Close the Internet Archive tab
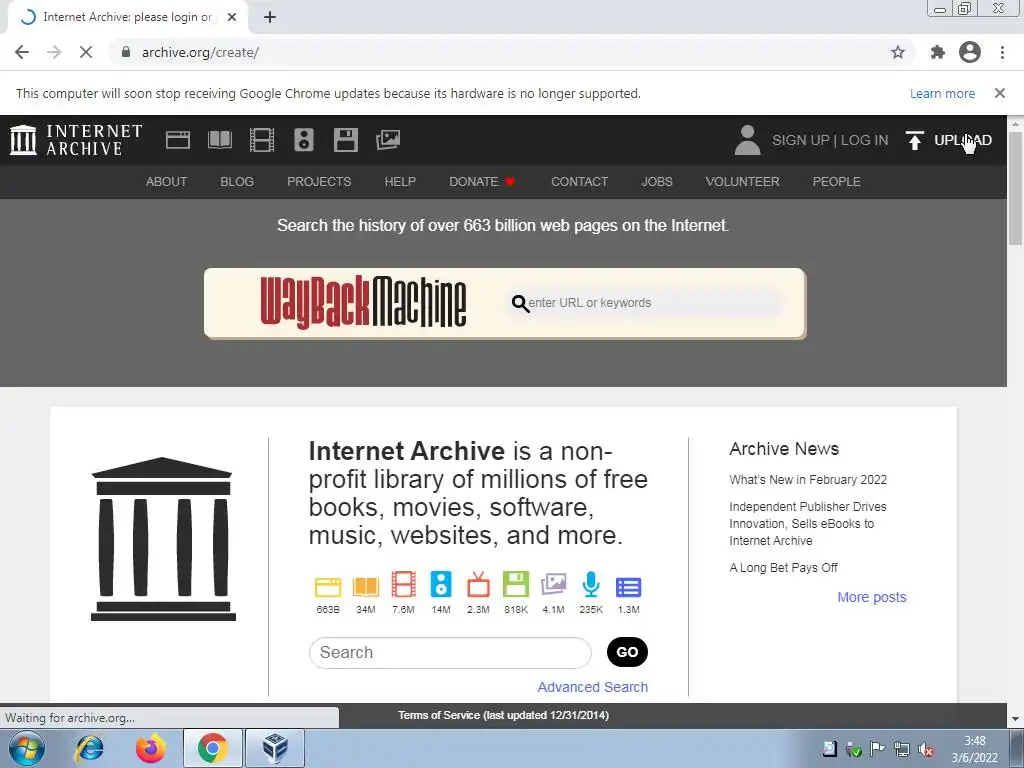1024x768 pixels. pyautogui.click(x=232, y=18)
